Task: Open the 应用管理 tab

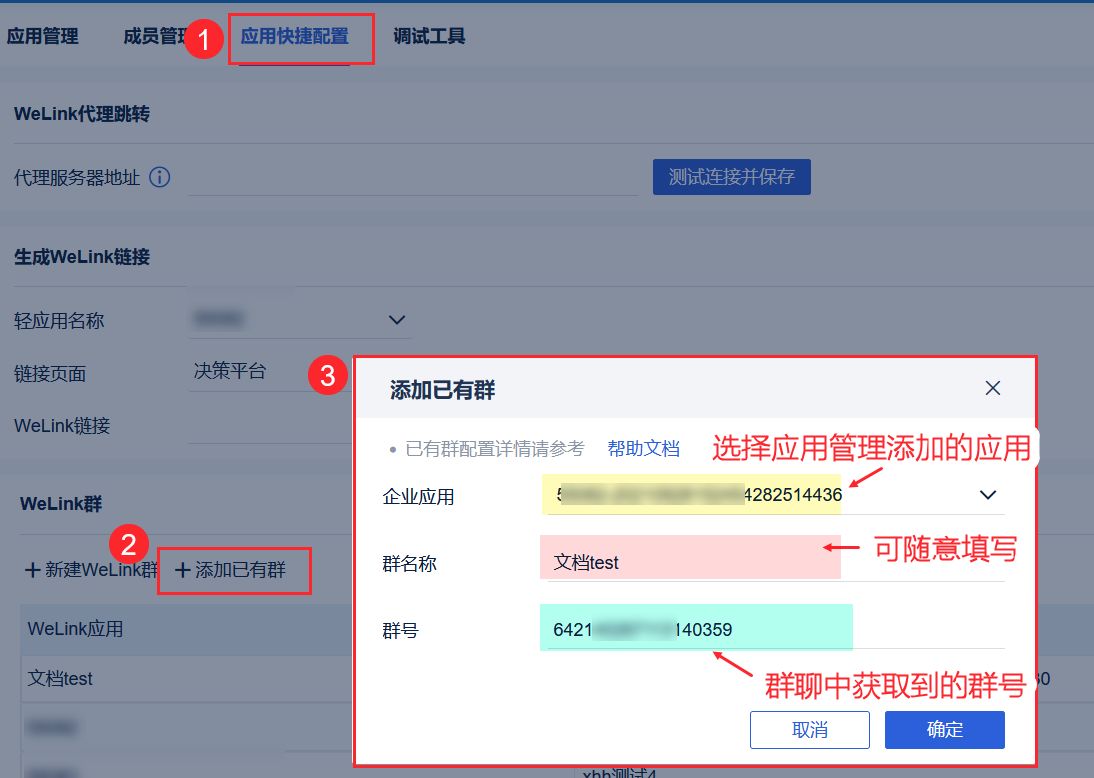Action: click(x=43, y=36)
